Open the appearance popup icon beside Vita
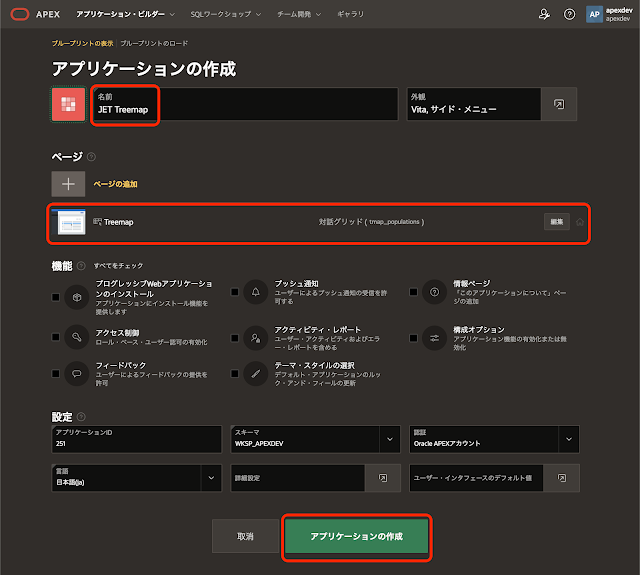Image resolution: width=640 pixels, height=575 pixels. point(559,104)
